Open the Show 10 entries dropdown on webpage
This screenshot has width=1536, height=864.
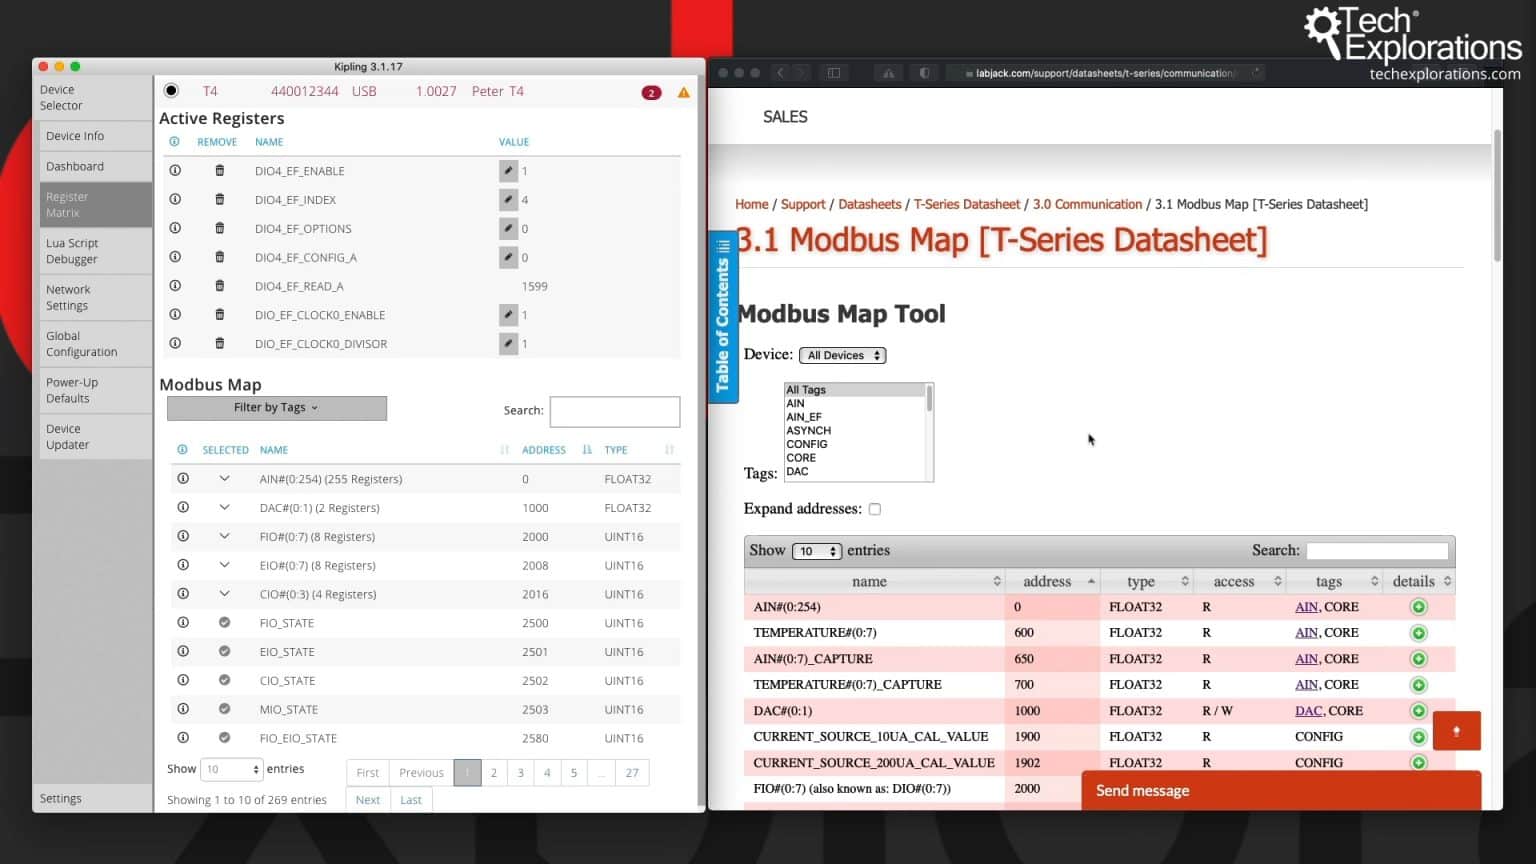point(817,551)
